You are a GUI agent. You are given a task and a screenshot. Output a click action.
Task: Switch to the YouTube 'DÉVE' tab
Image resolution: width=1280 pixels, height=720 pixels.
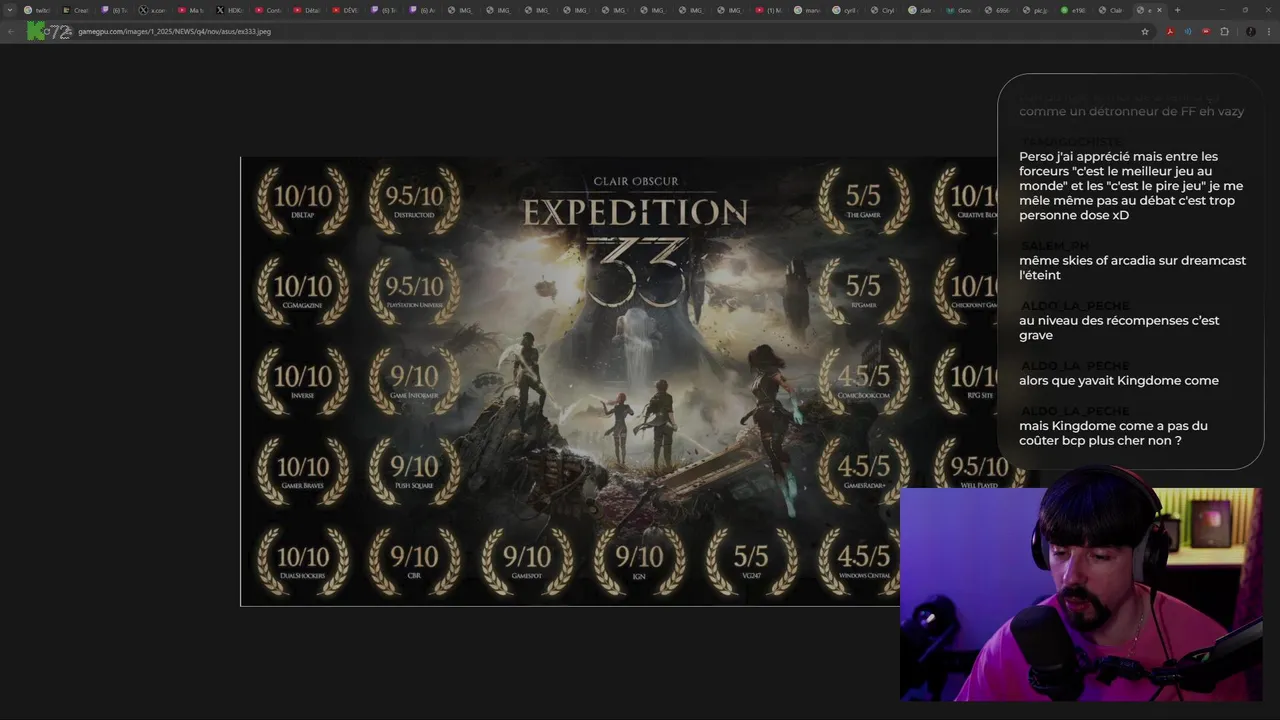tap(345, 10)
